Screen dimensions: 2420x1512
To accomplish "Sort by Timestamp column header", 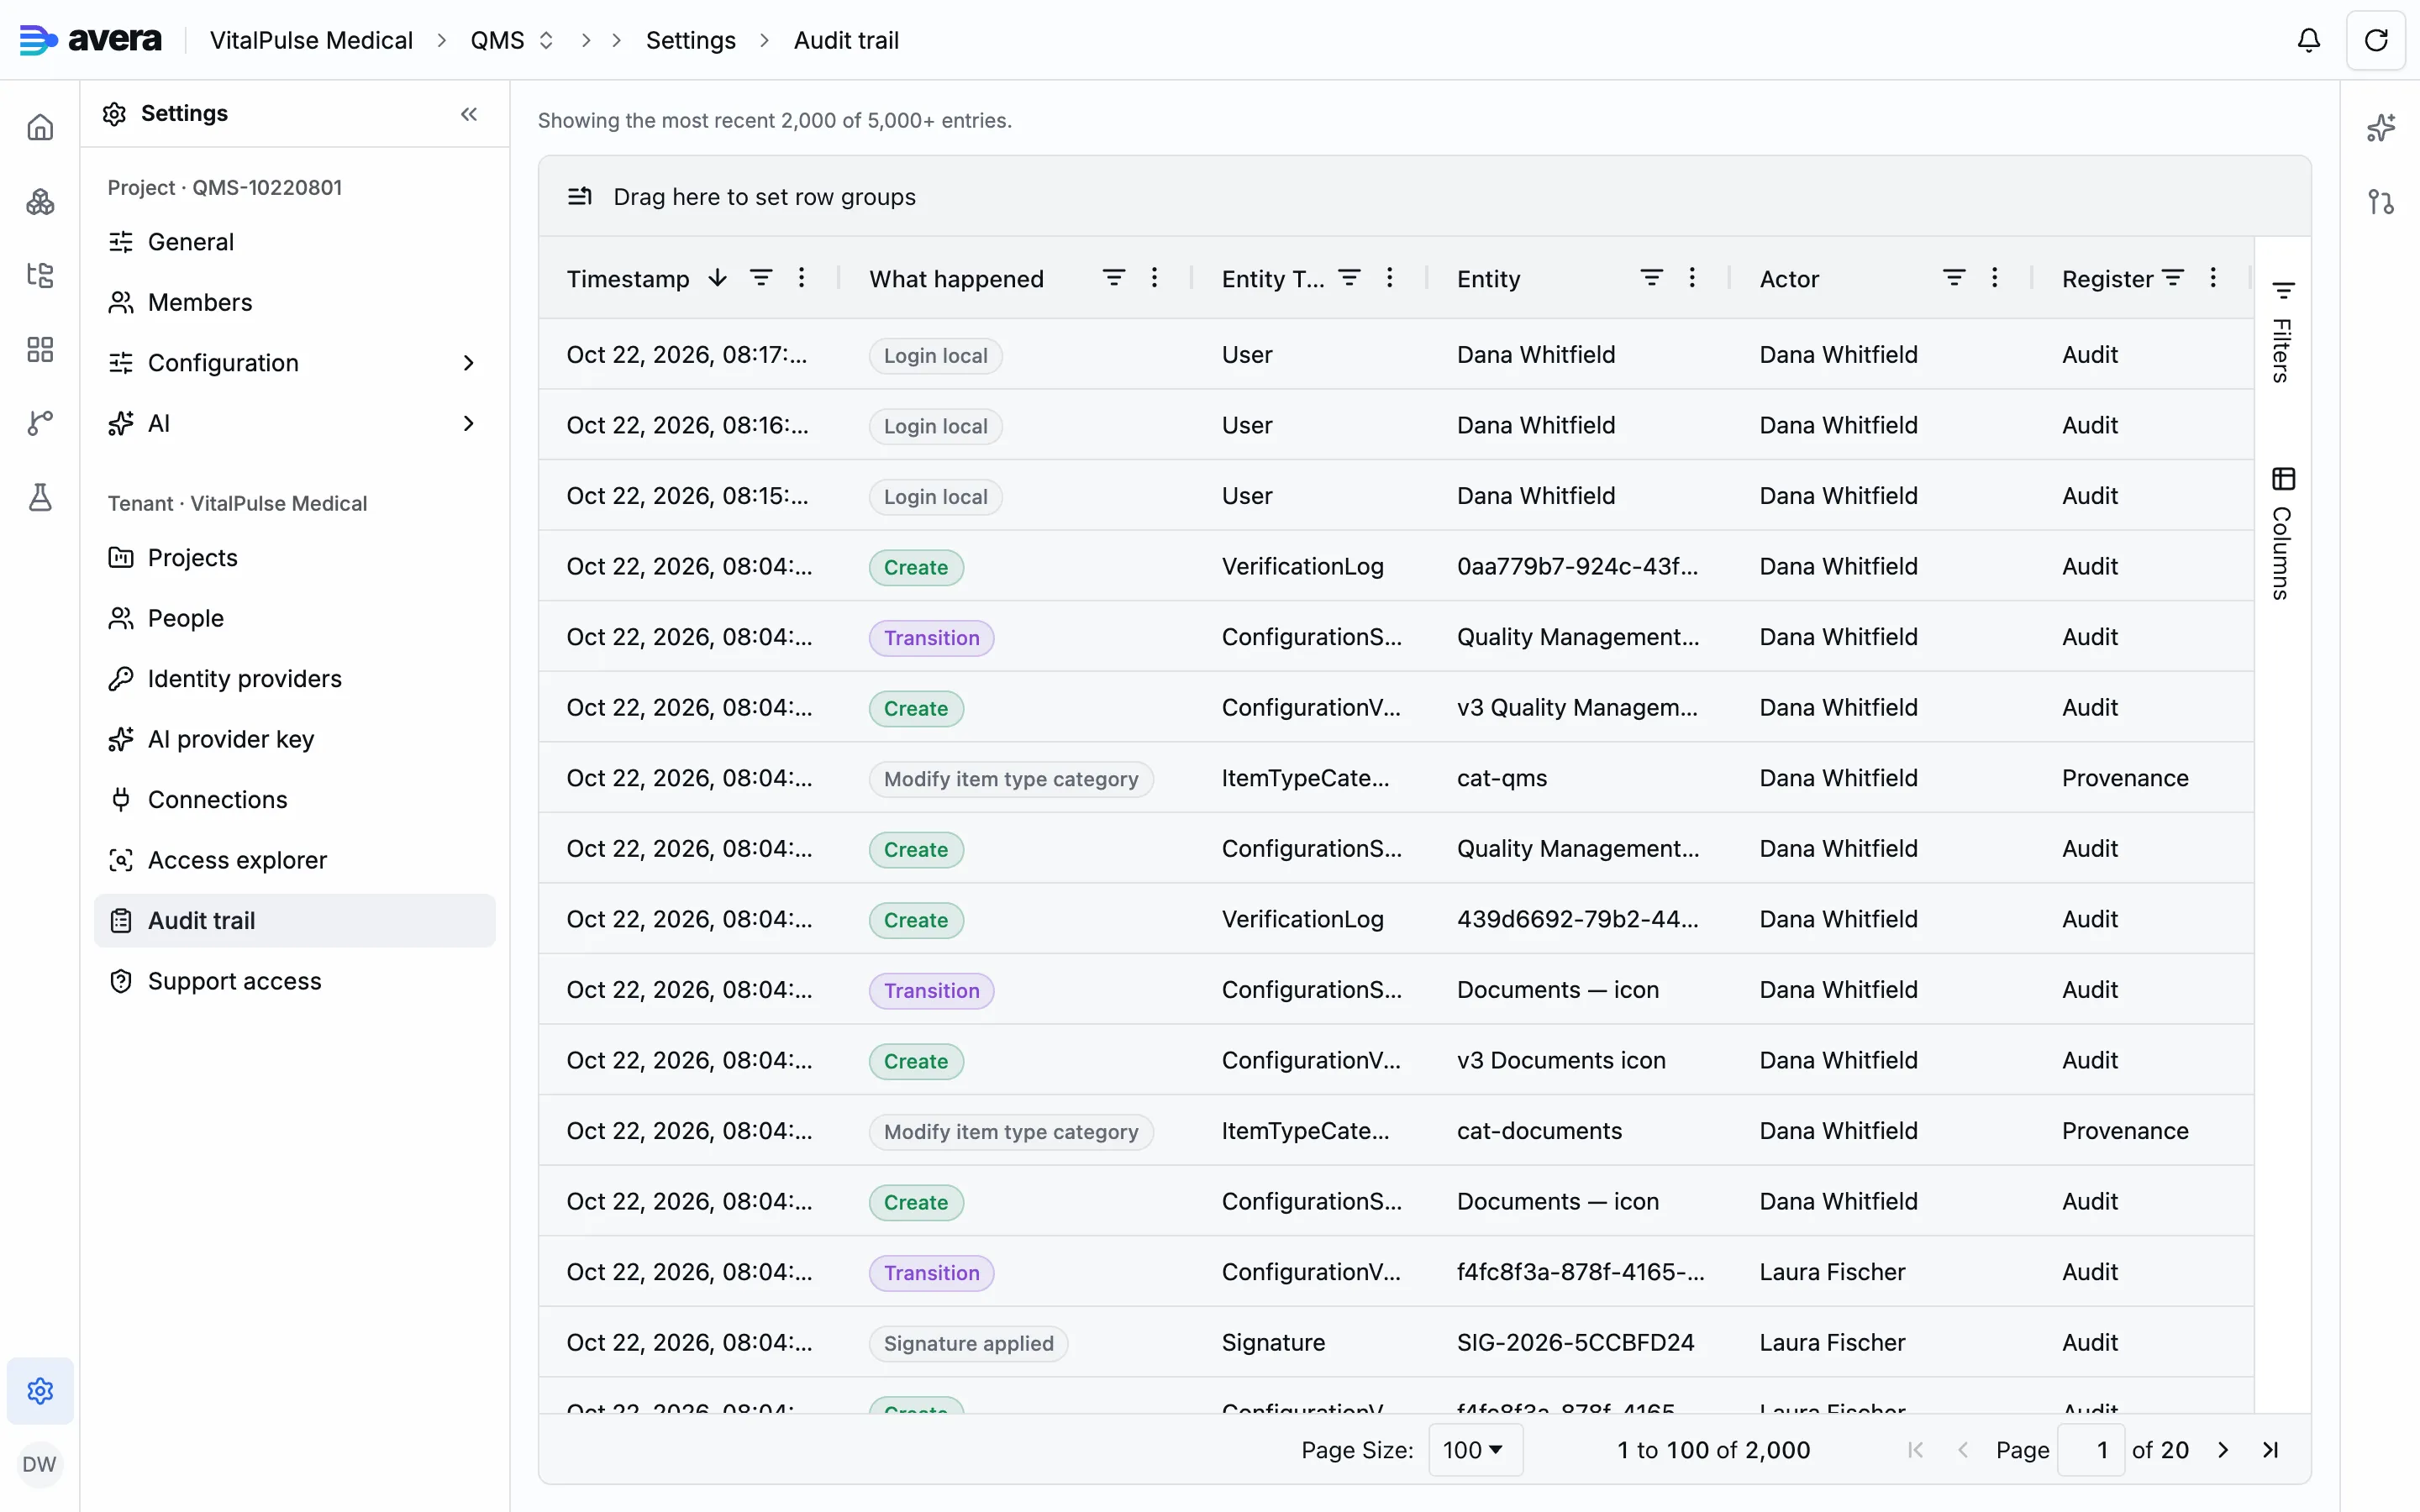I will point(628,279).
